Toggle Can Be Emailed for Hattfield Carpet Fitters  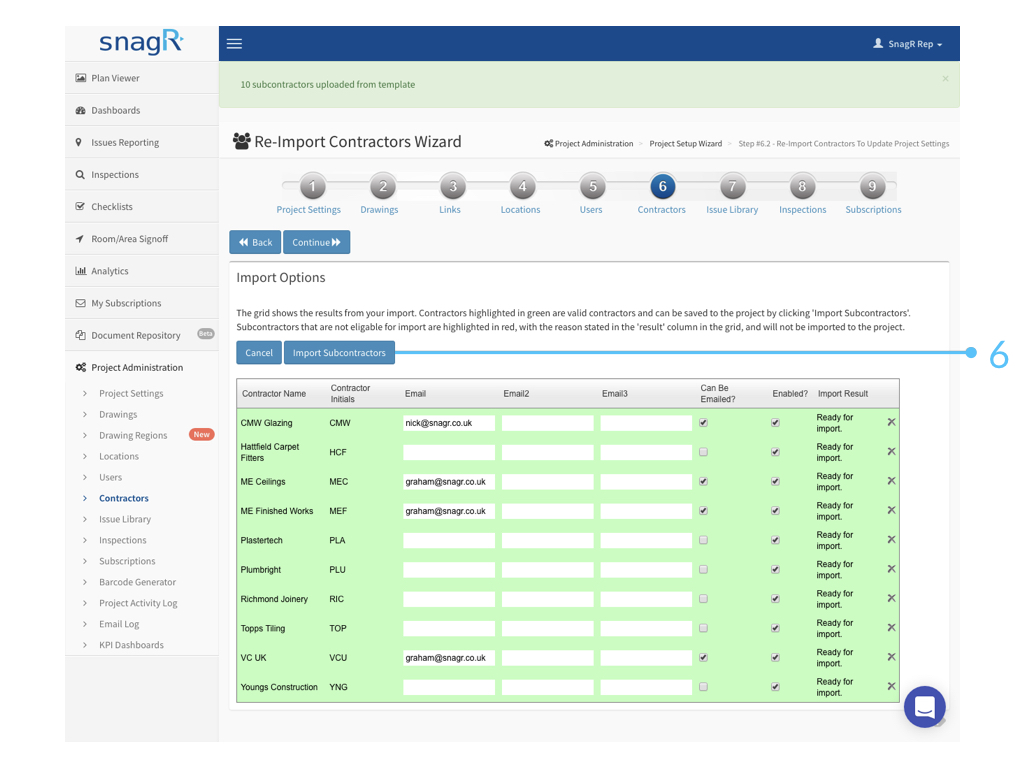coord(703,452)
